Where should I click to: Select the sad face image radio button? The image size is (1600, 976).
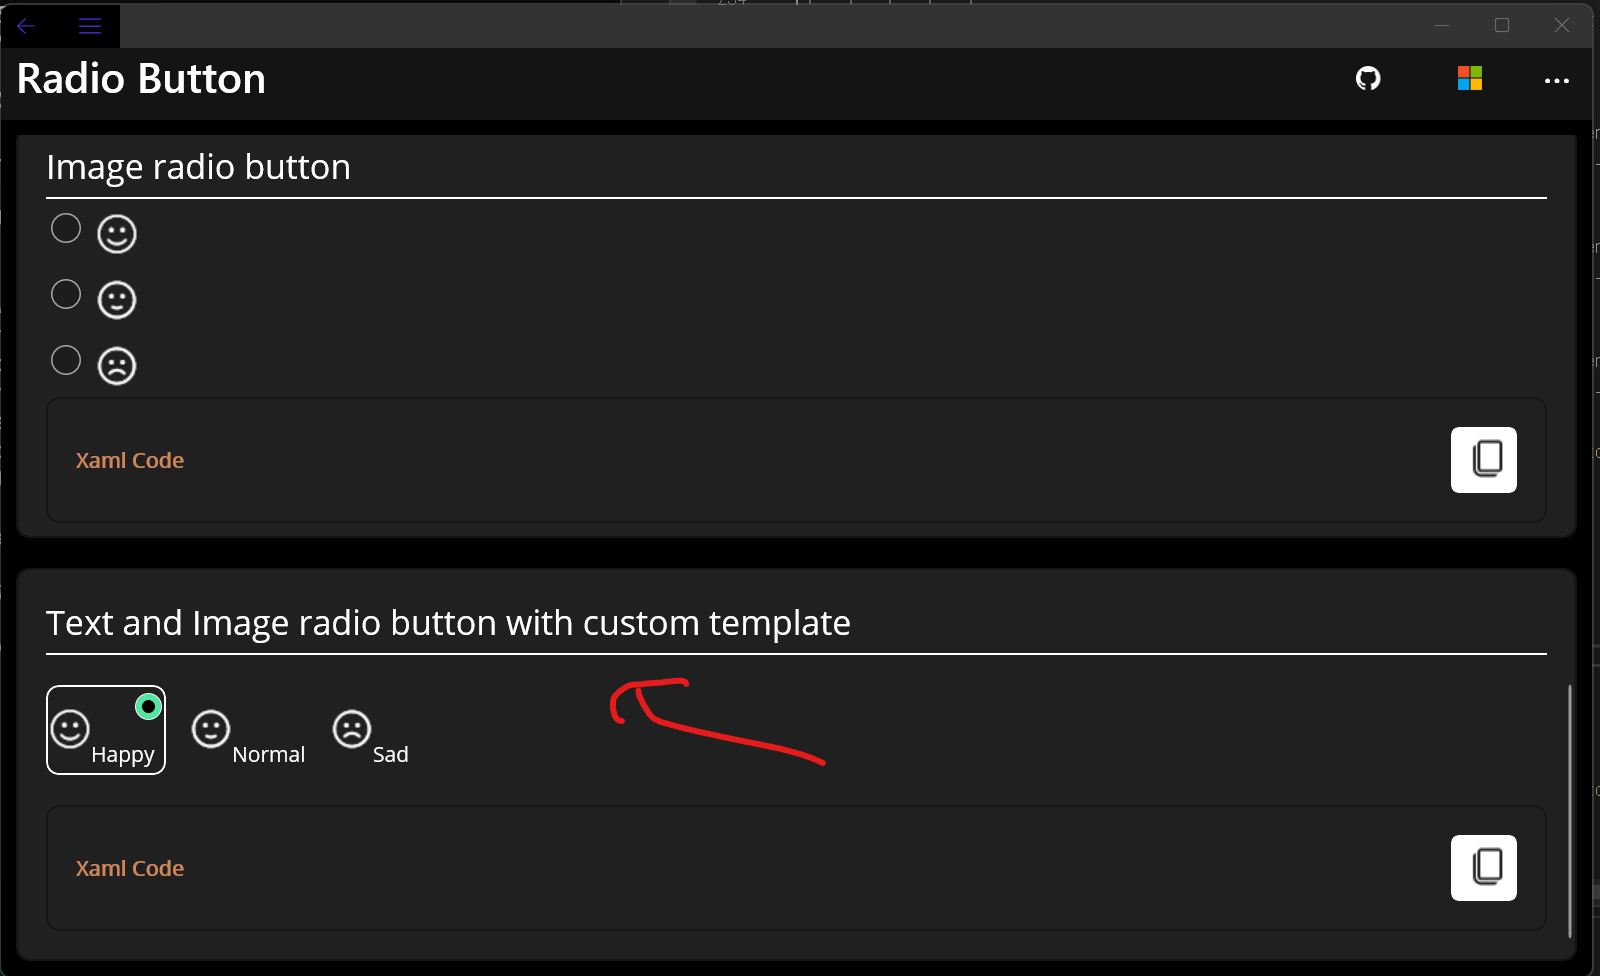click(x=65, y=359)
